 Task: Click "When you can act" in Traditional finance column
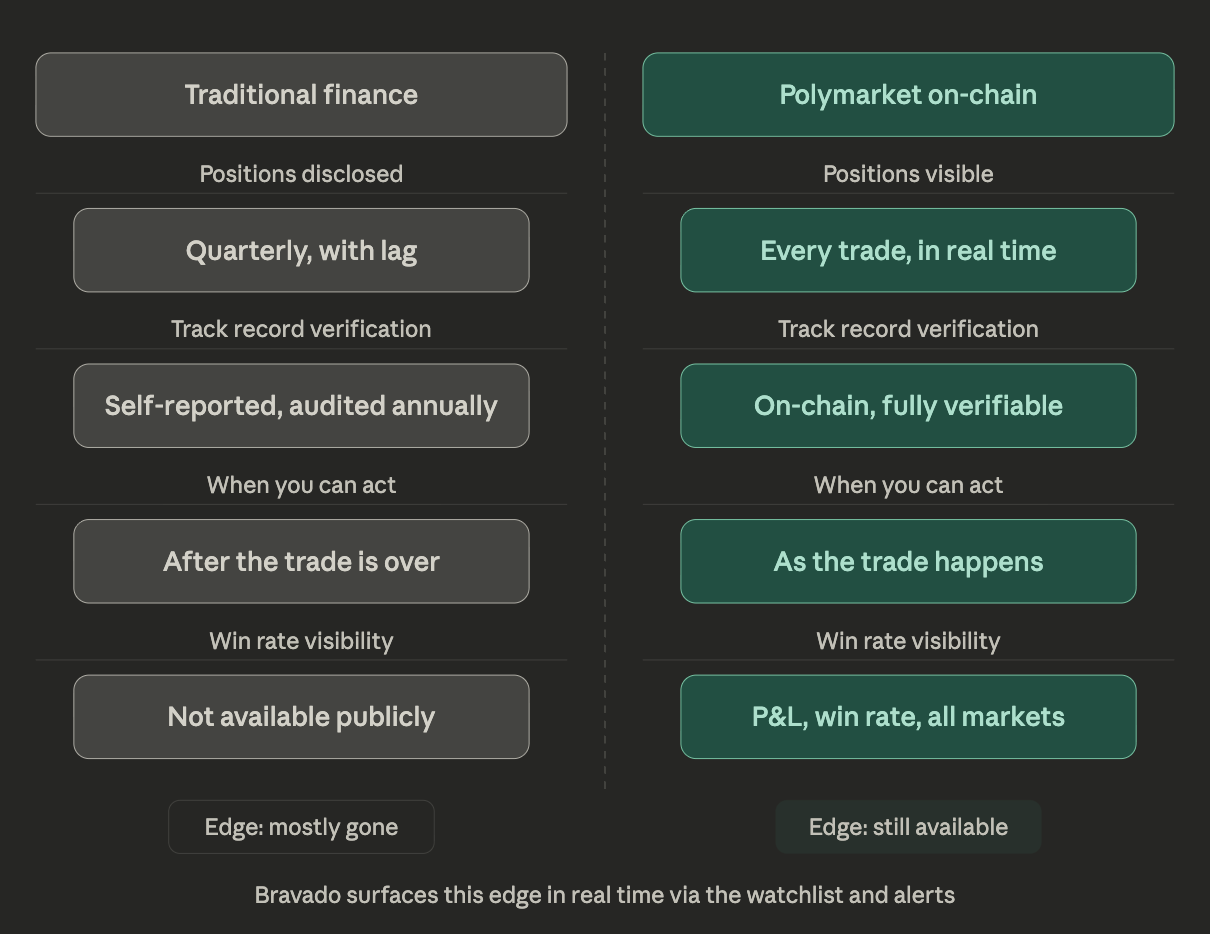pyautogui.click(x=301, y=485)
